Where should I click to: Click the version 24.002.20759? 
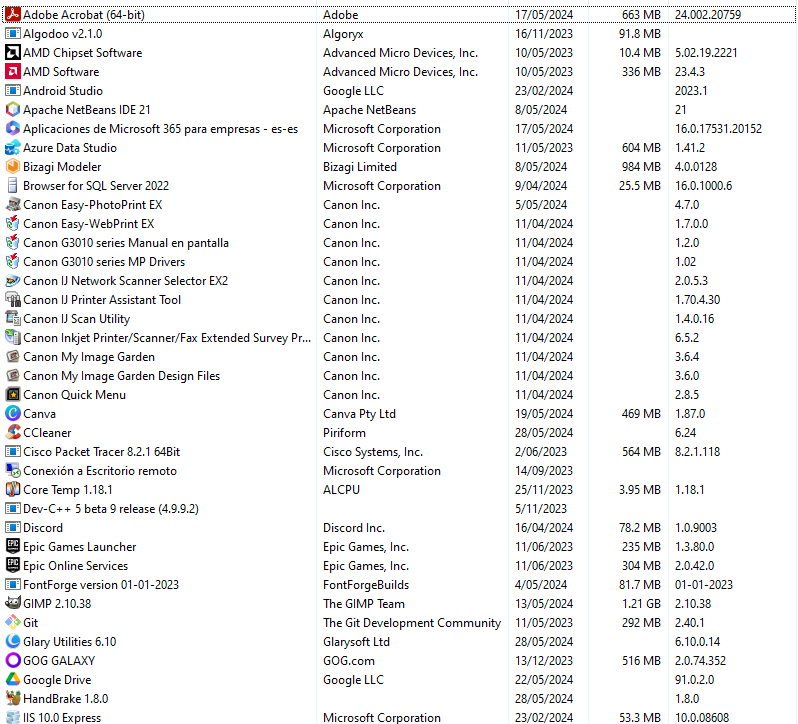pos(708,15)
